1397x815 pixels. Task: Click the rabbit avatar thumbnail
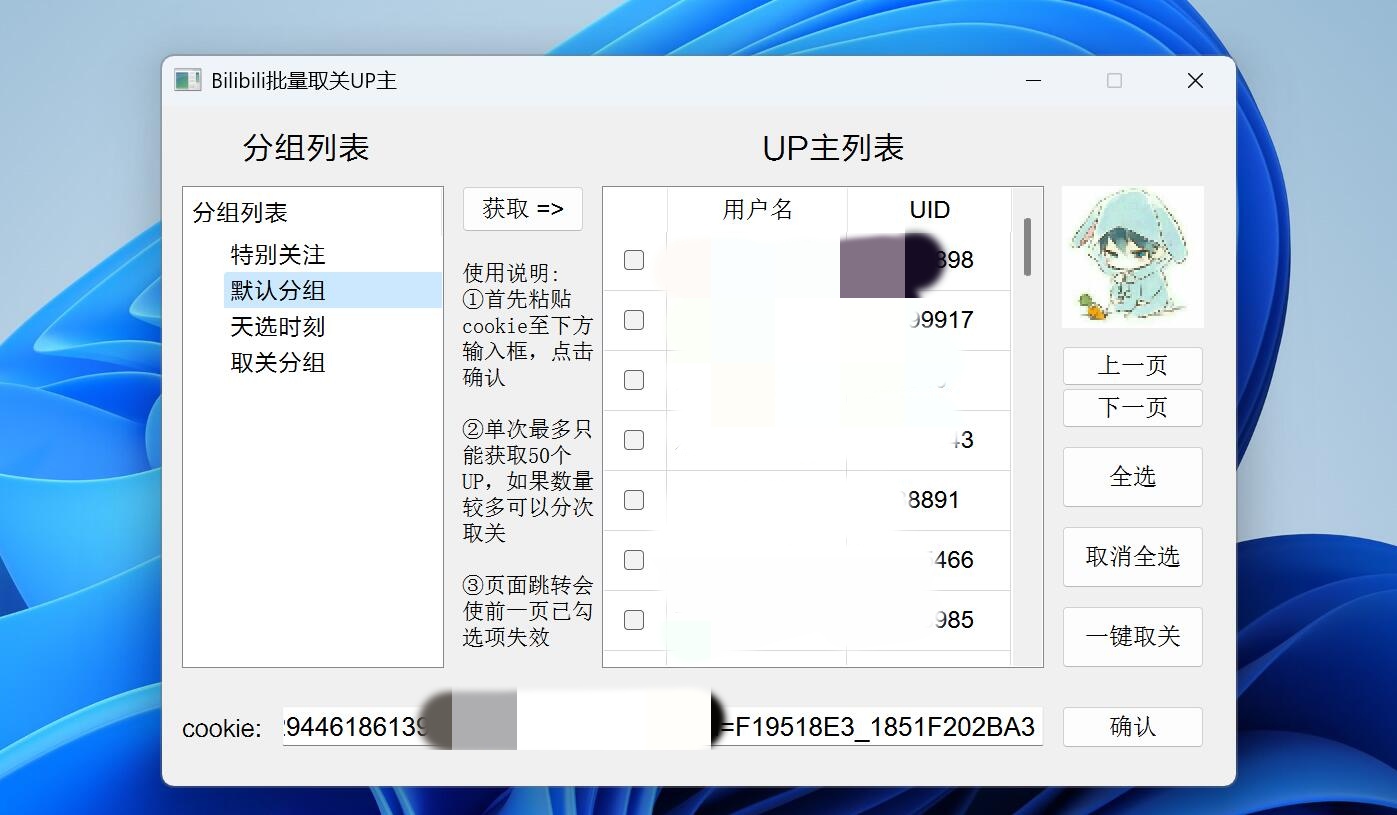tap(1132, 256)
